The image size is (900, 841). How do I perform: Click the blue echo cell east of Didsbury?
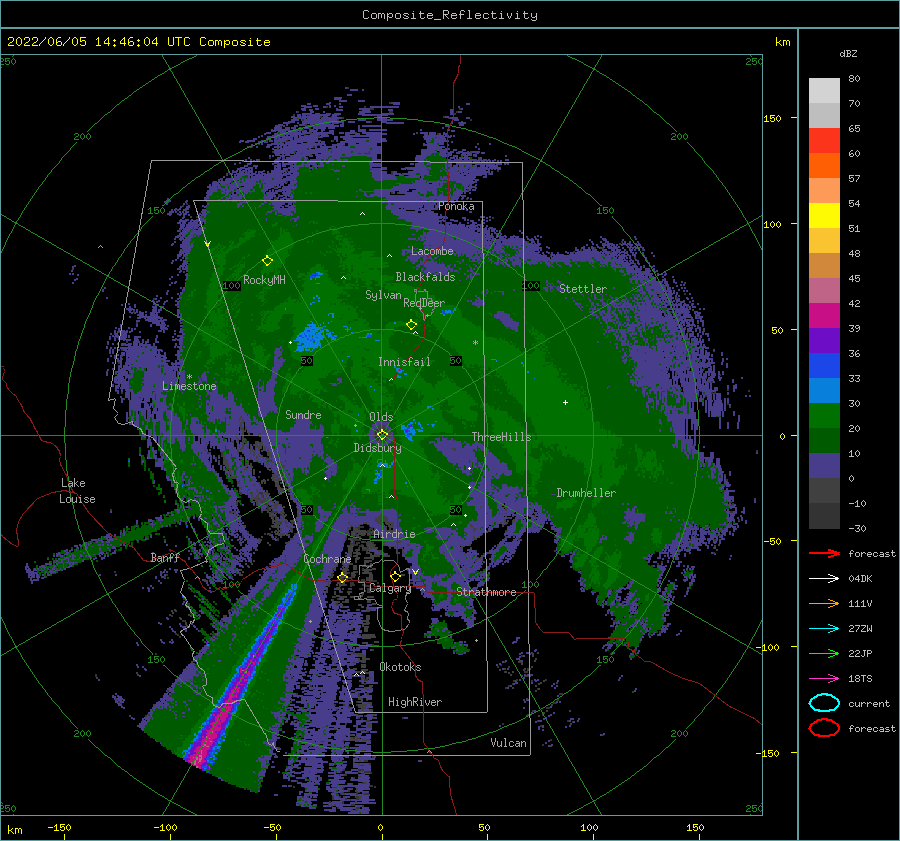tap(411, 428)
